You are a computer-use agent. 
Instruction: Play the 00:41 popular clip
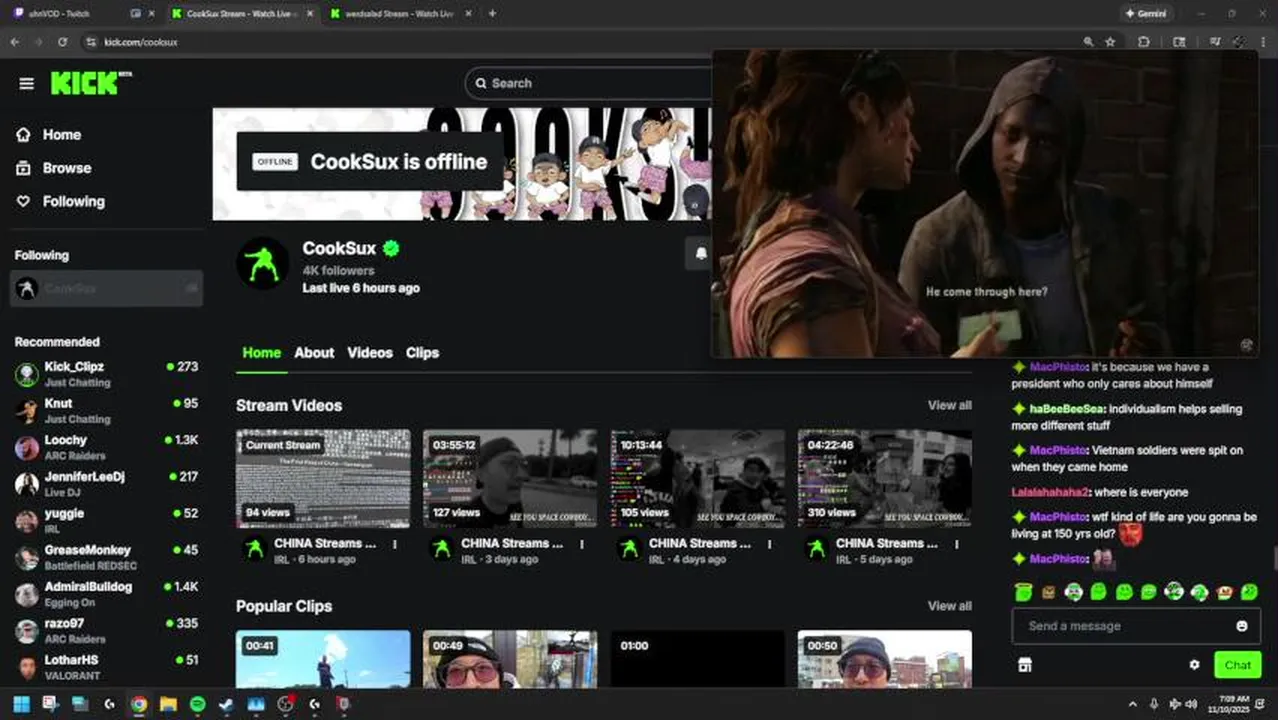323,658
